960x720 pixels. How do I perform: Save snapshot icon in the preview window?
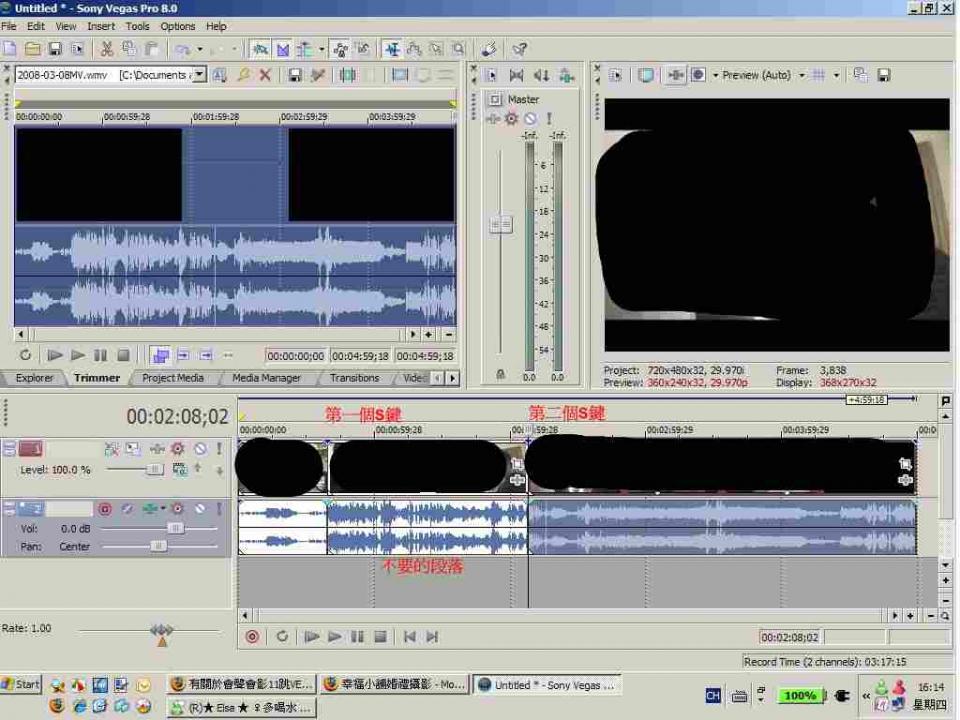(x=883, y=75)
